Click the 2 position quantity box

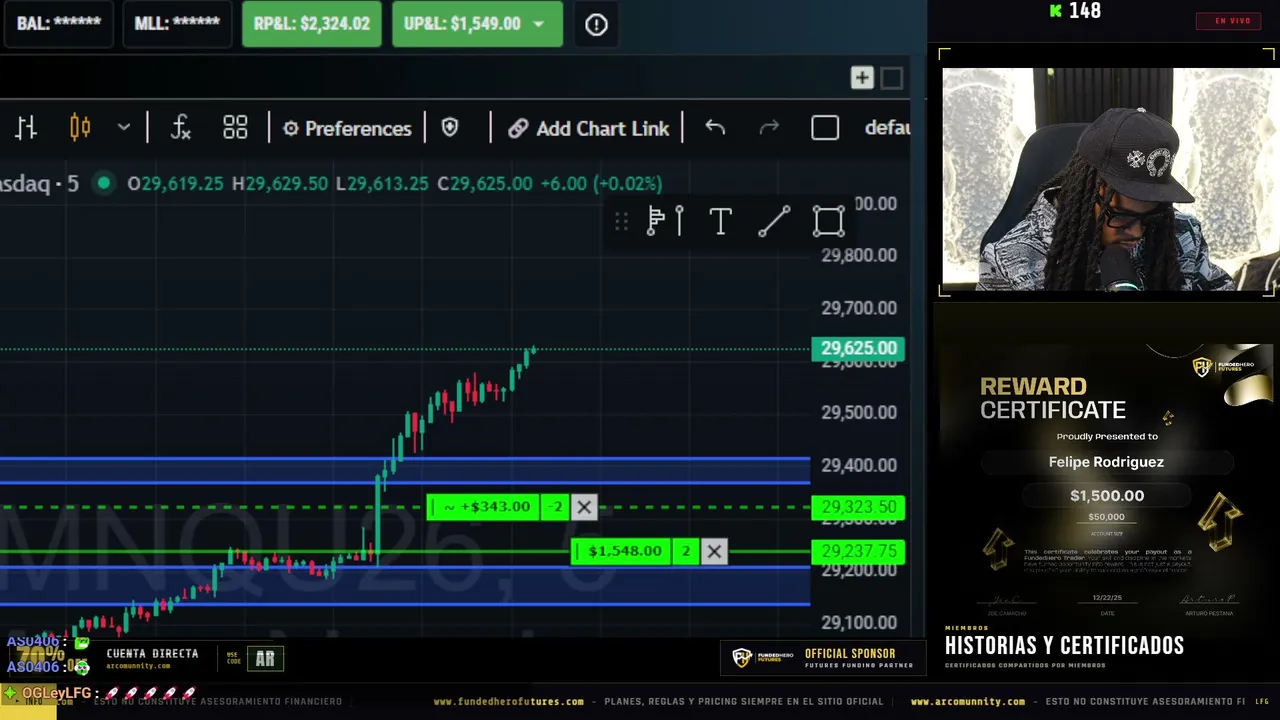686,551
